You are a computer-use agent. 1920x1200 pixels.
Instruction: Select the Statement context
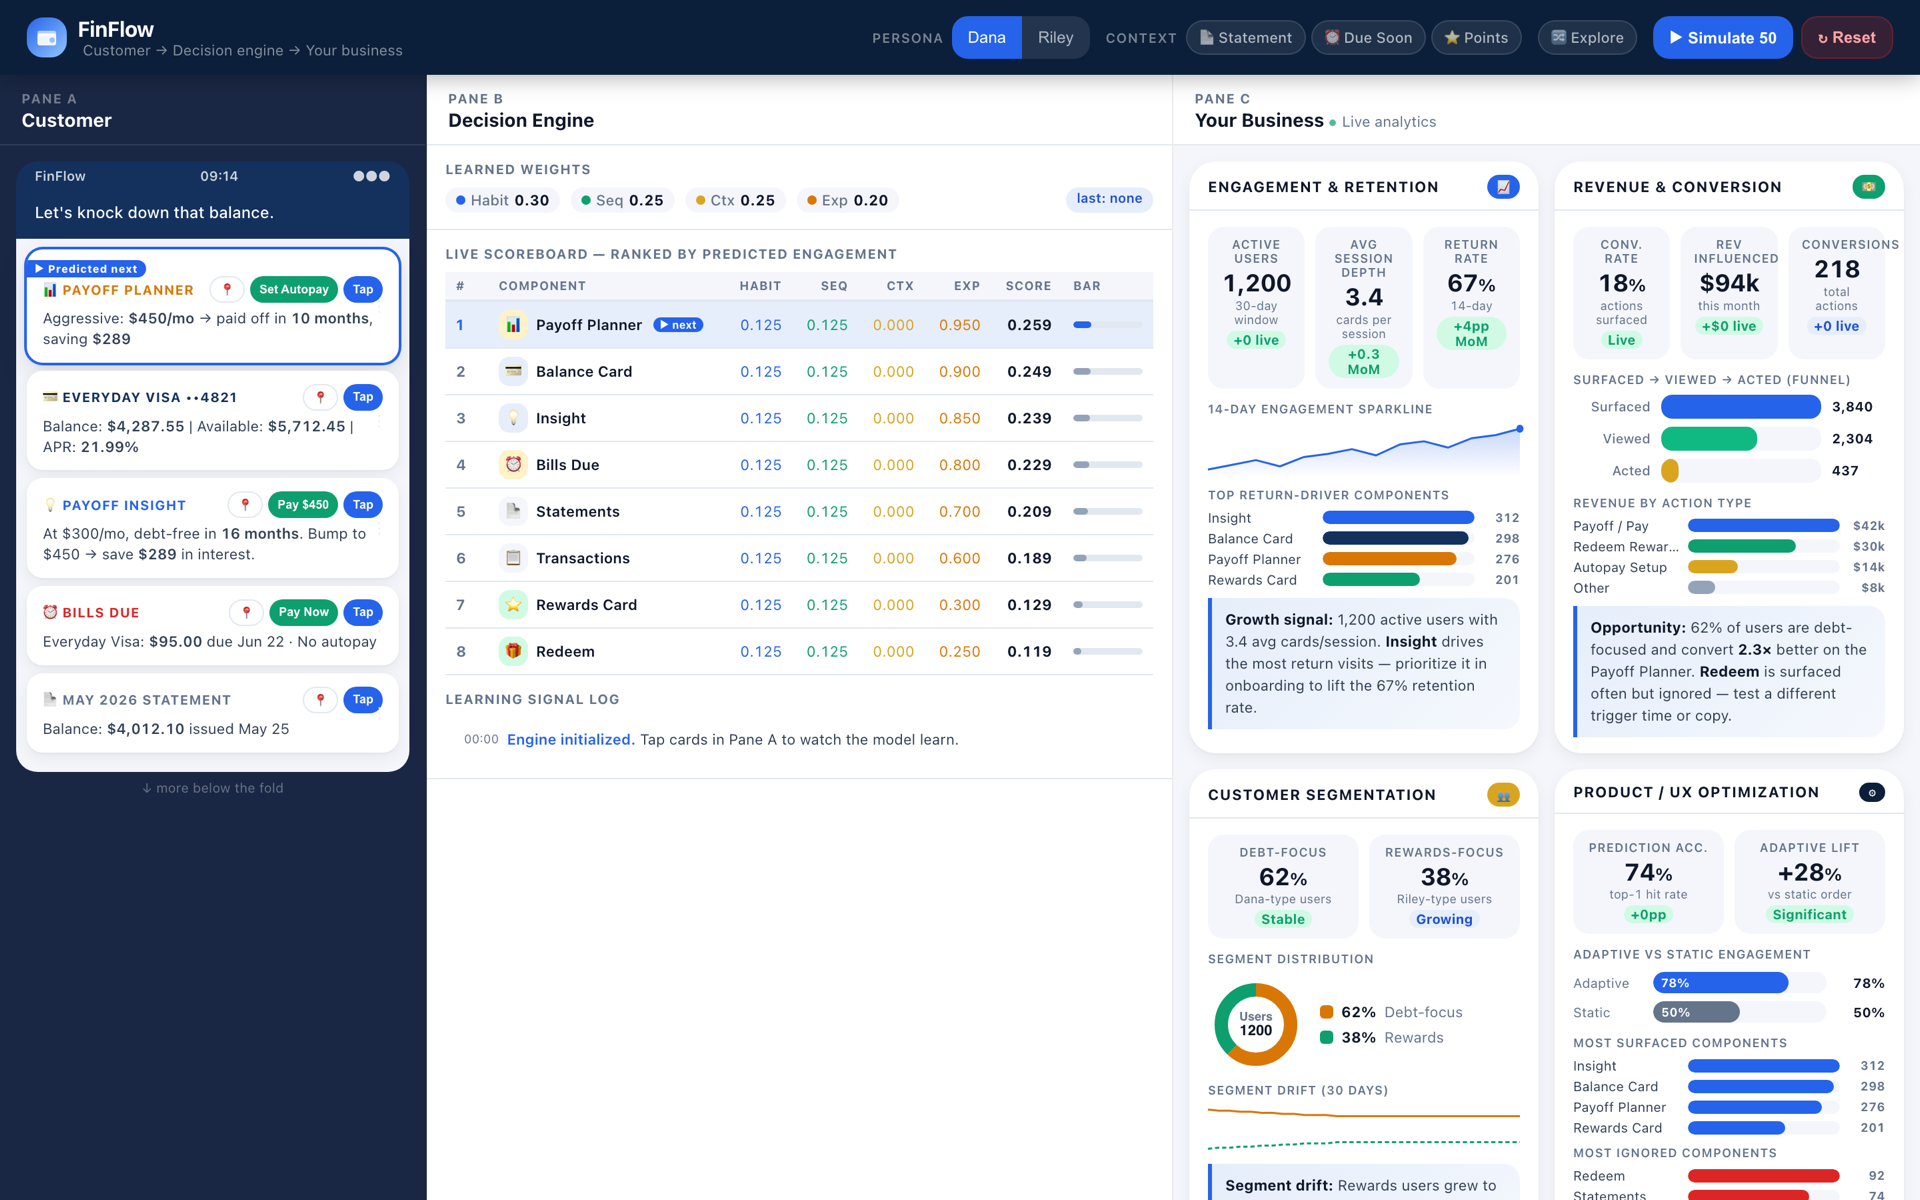pos(1245,38)
